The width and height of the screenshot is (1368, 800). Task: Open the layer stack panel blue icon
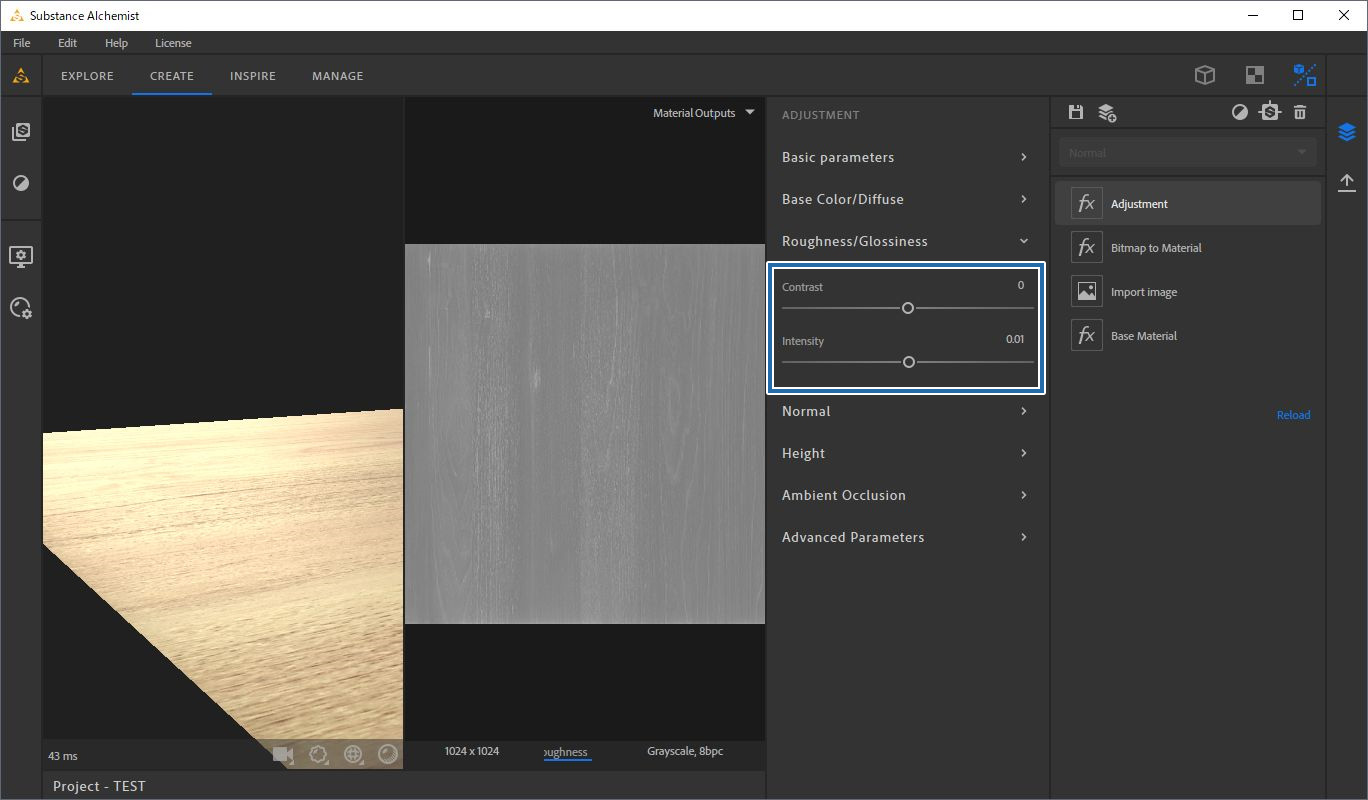click(x=1347, y=132)
